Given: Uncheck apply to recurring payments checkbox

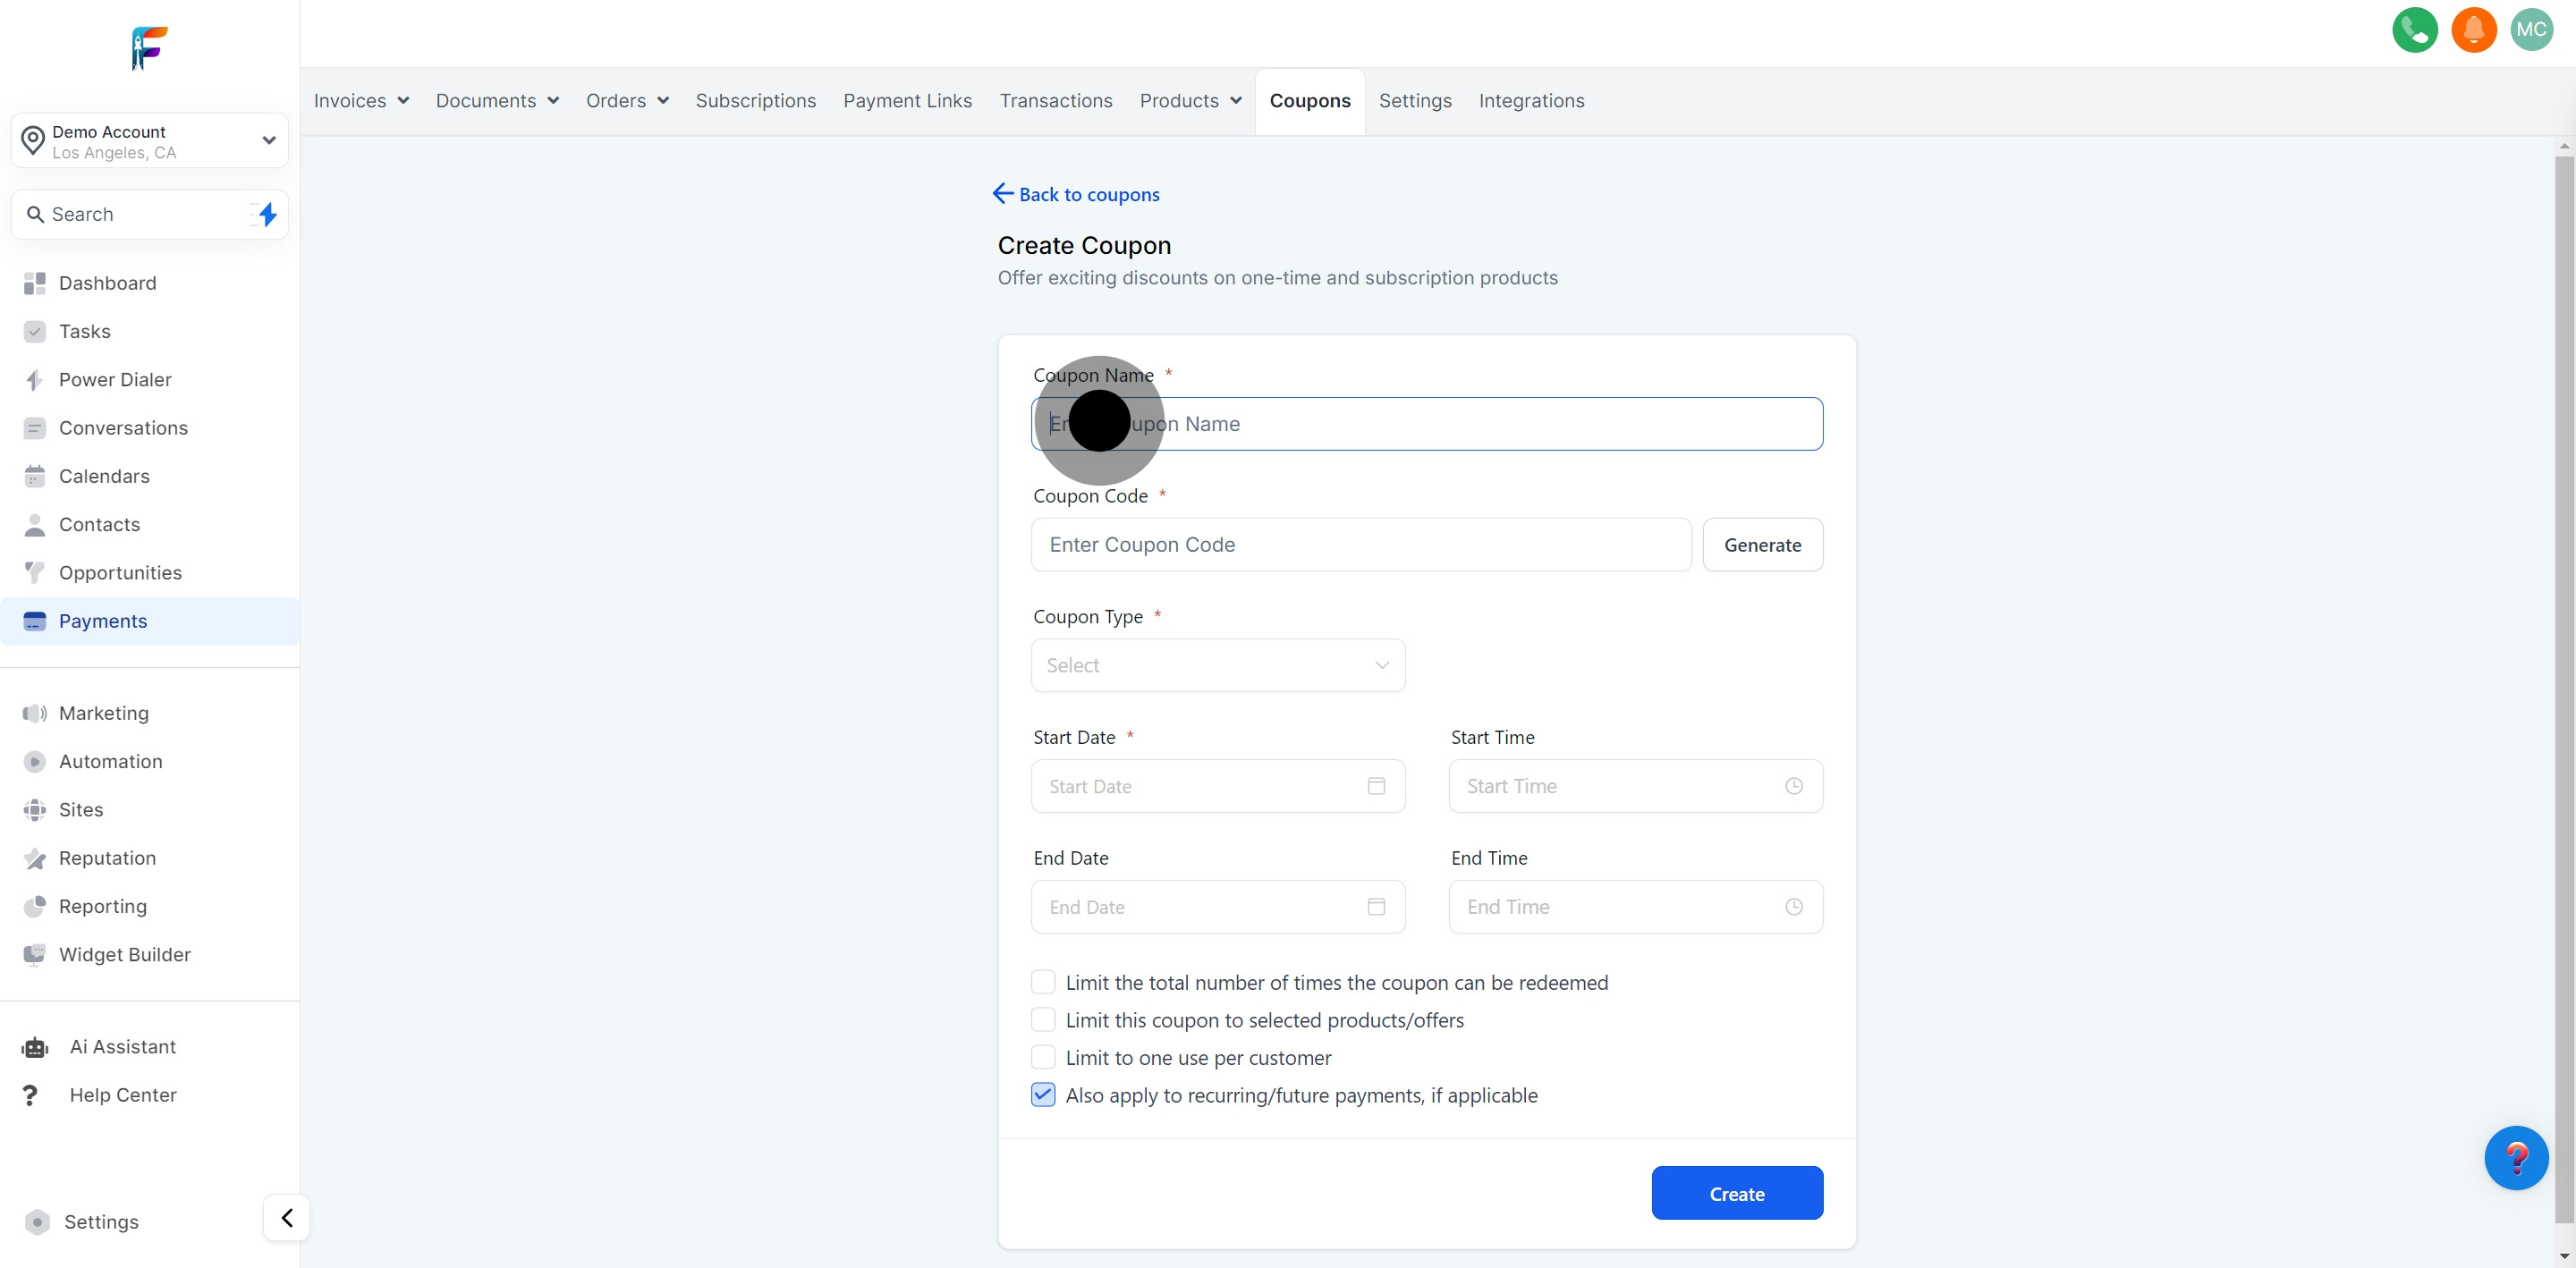Looking at the screenshot, I should [x=1043, y=1095].
